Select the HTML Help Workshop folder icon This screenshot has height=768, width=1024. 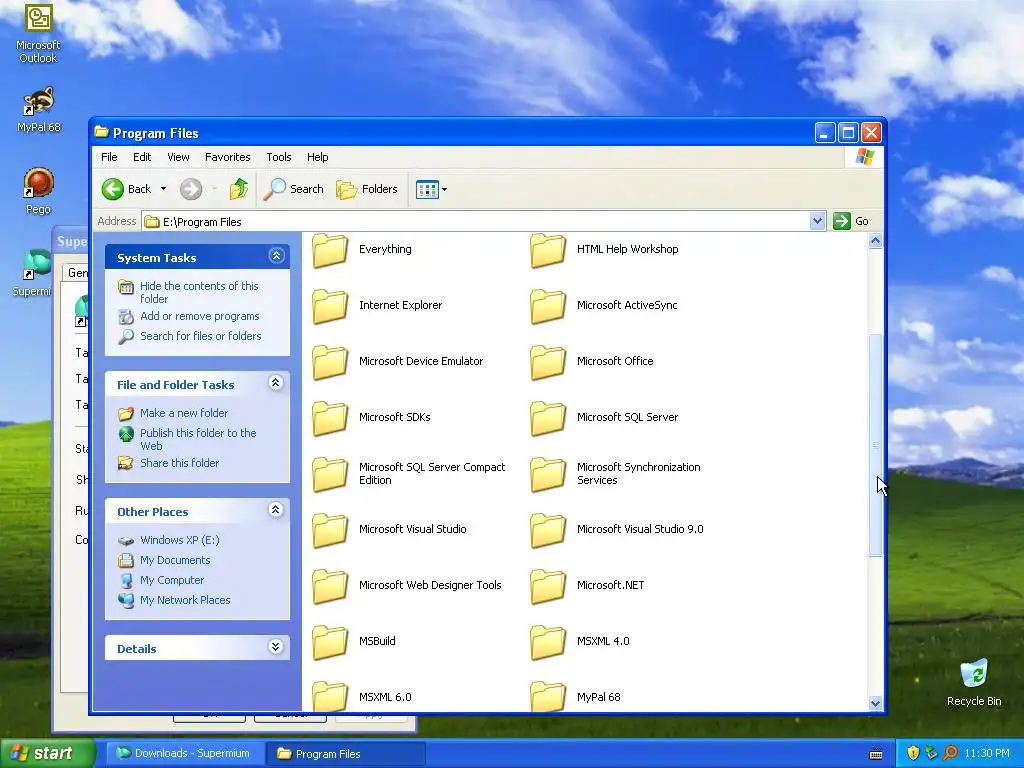coord(548,251)
